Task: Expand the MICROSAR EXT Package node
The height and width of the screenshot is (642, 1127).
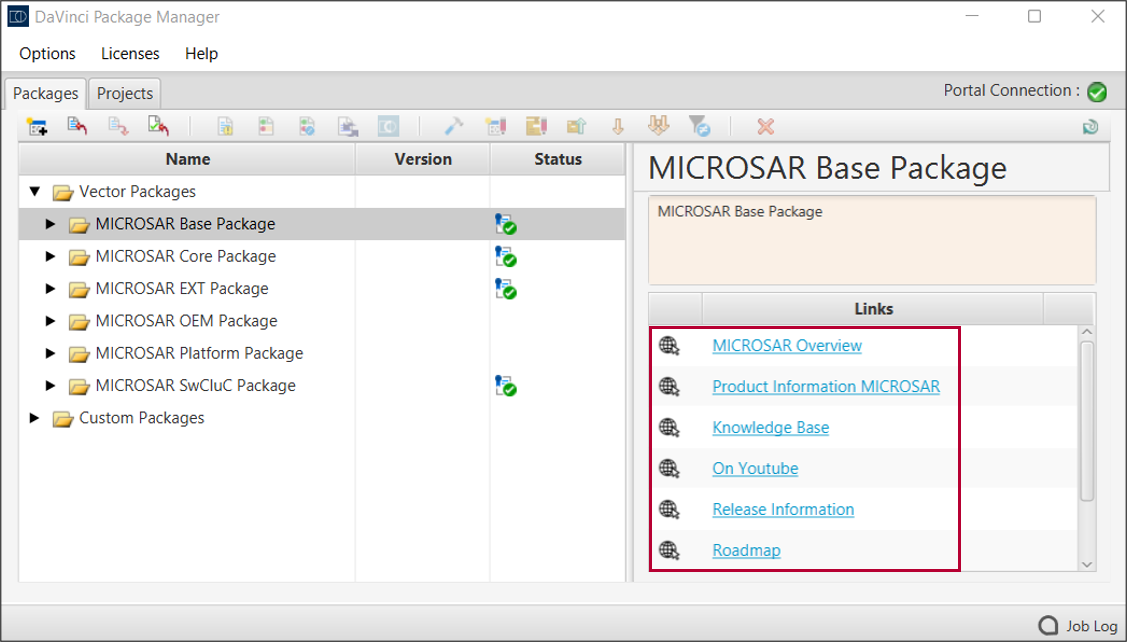Action: tap(50, 289)
